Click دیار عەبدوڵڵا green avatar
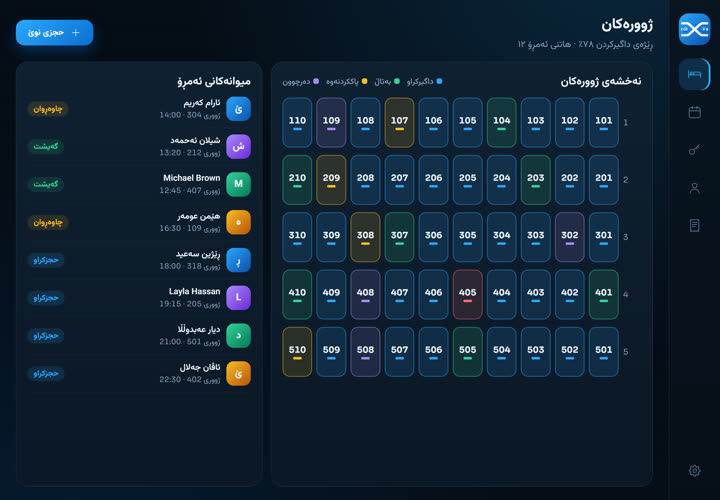Screen dimensions: 720x500 pyautogui.click(x=238, y=336)
